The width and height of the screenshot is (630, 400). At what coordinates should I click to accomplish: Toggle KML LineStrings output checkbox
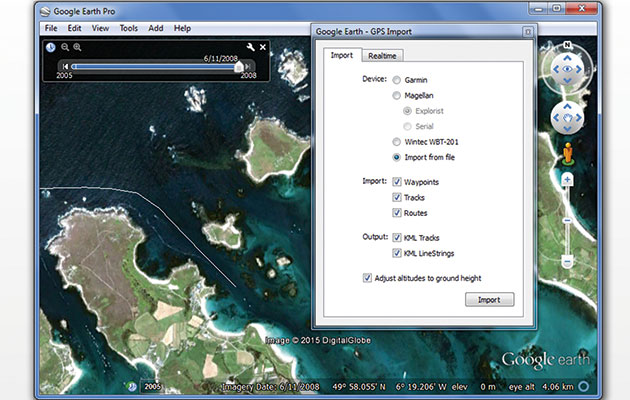397,253
